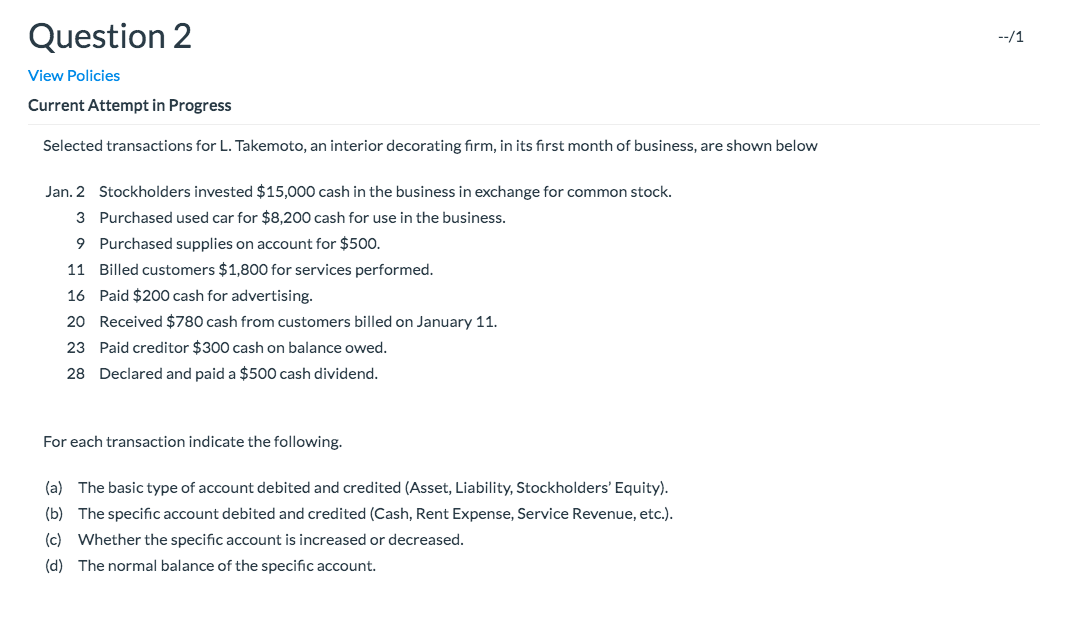Click the Jan. 3 used car purchase entry
The image size is (1076, 621).
[x=300, y=217]
